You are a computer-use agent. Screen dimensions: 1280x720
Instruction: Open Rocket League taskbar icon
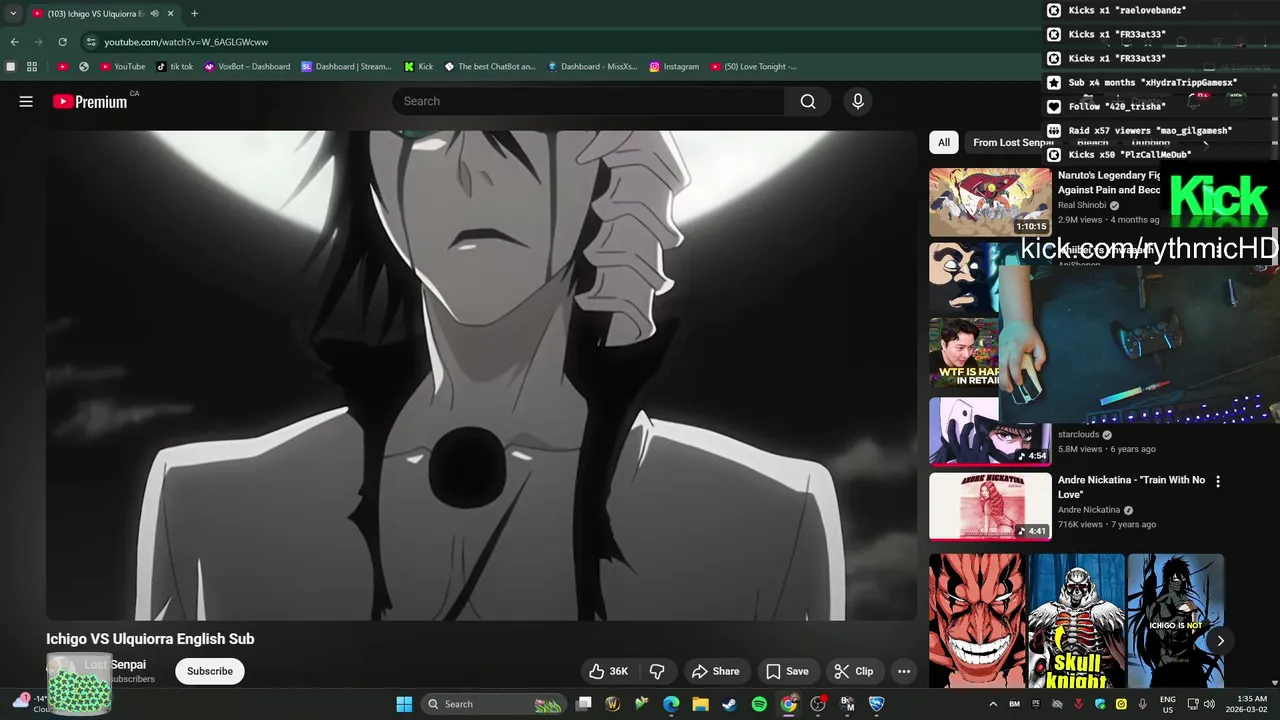tap(876, 704)
